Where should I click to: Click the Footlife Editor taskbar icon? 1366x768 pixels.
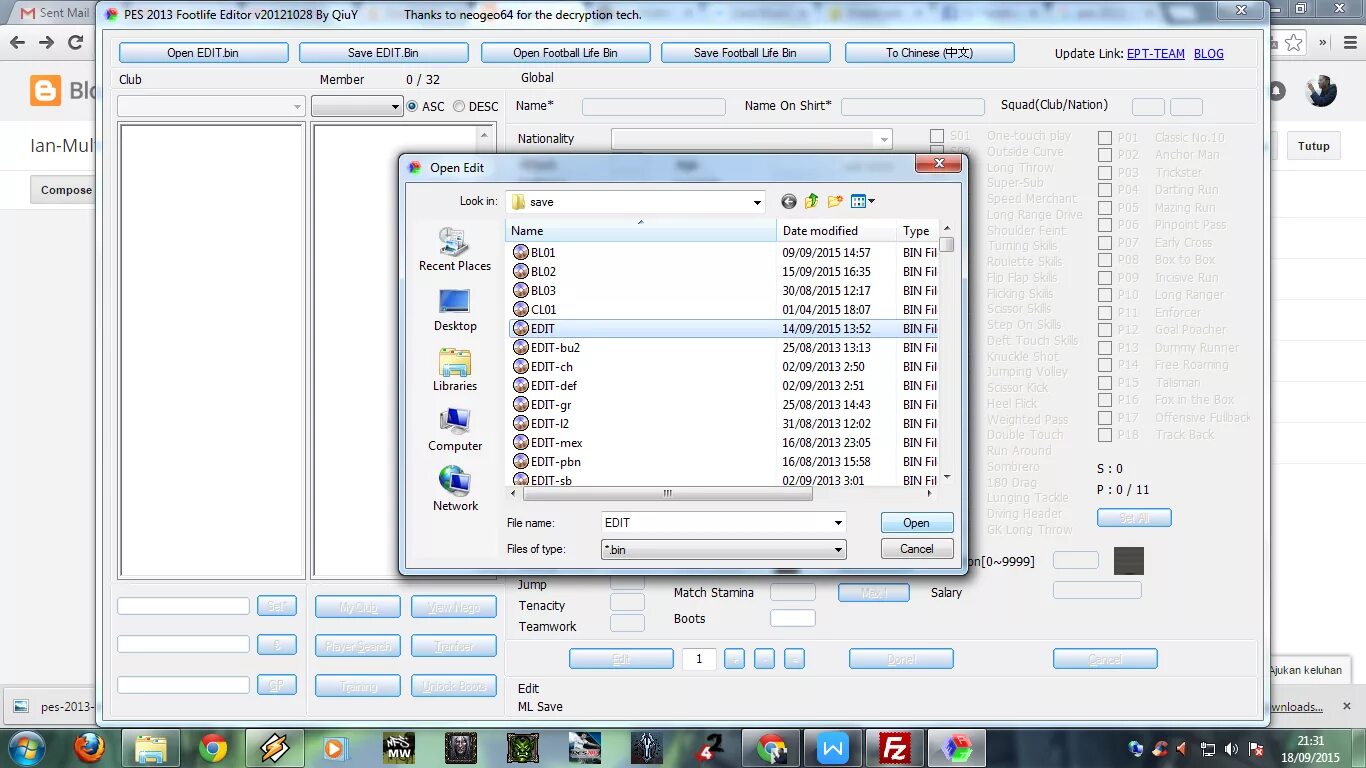[956, 748]
